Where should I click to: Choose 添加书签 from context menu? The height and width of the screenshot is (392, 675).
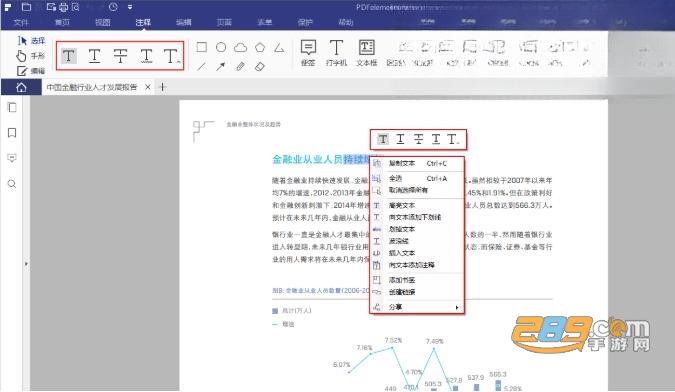(x=418, y=280)
